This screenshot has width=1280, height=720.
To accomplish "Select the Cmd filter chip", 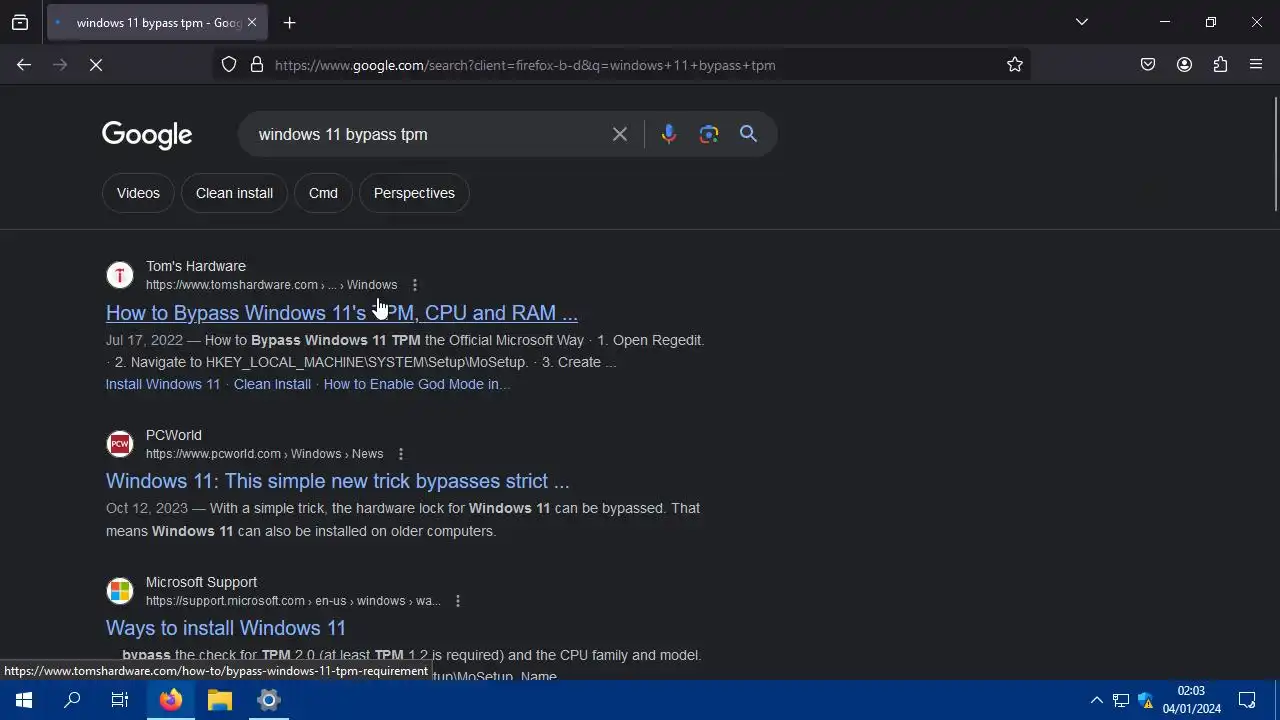I will click(323, 193).
